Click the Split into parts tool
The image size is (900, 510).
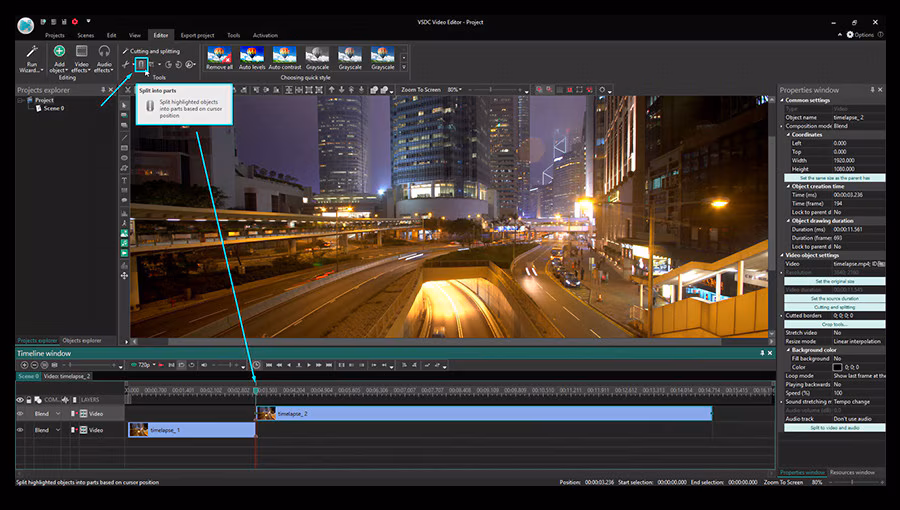(141, 65)
